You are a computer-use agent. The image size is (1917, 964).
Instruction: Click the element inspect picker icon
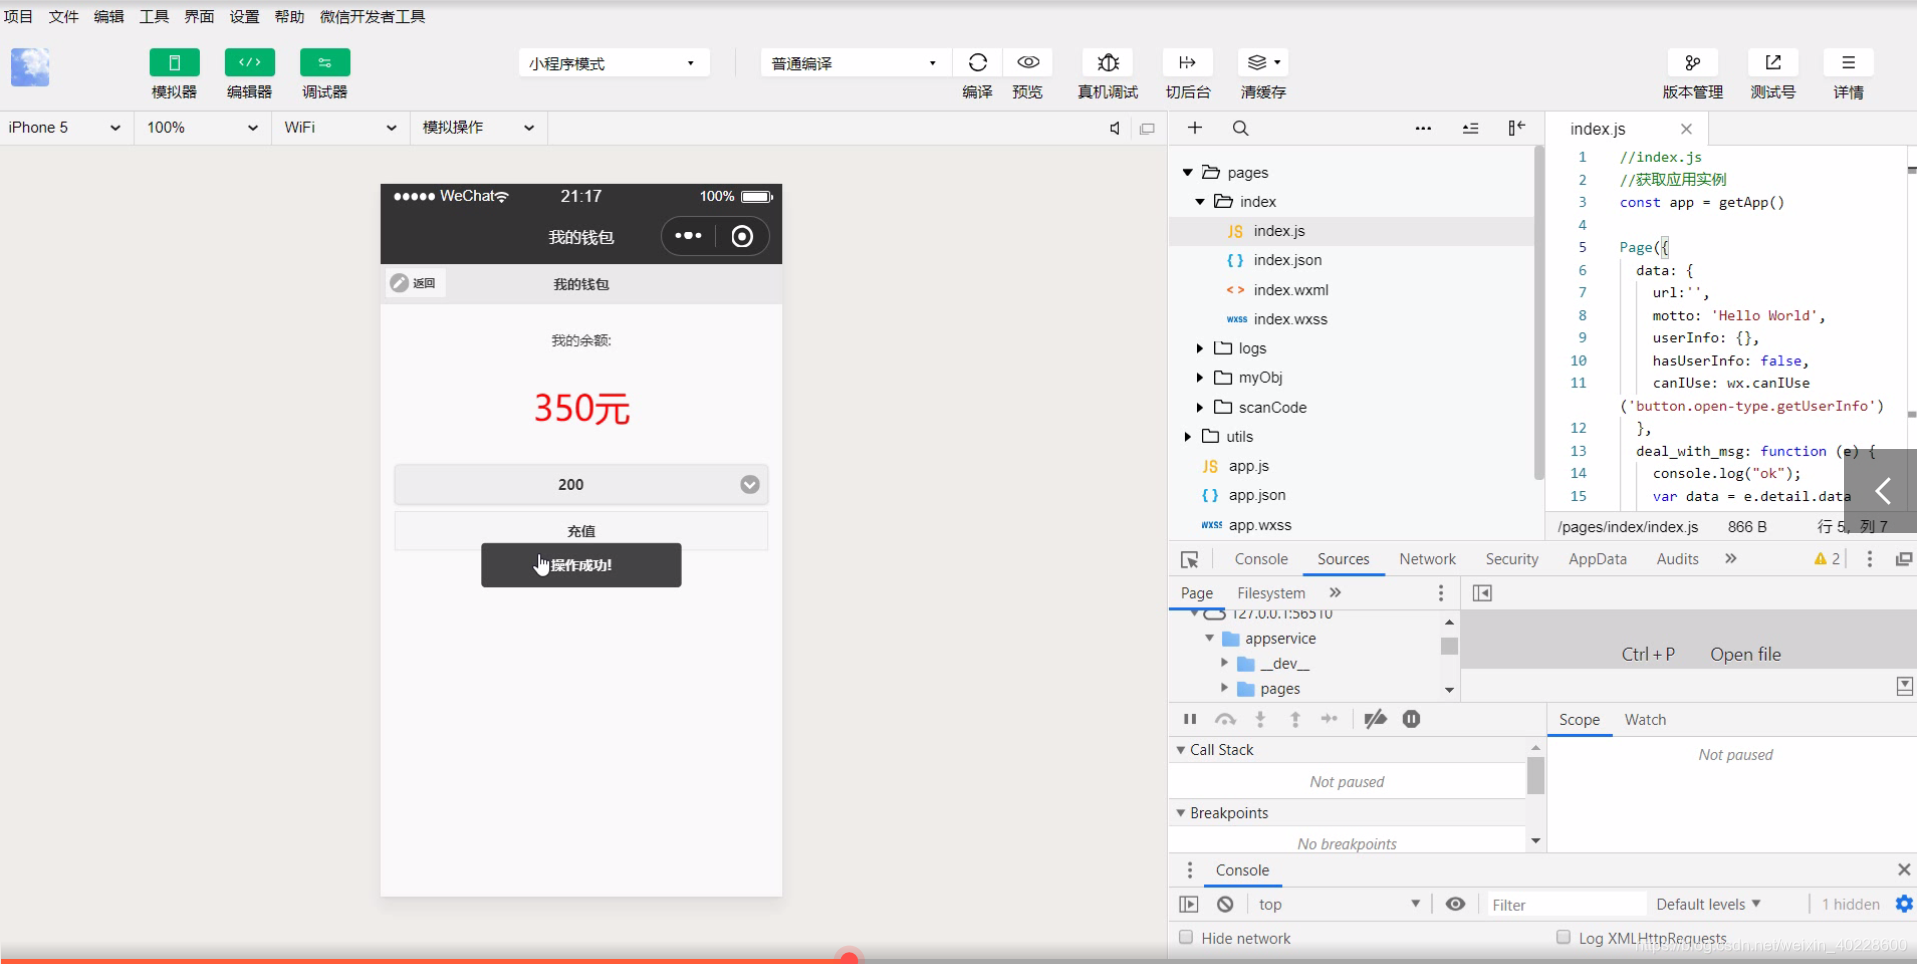1189,560
